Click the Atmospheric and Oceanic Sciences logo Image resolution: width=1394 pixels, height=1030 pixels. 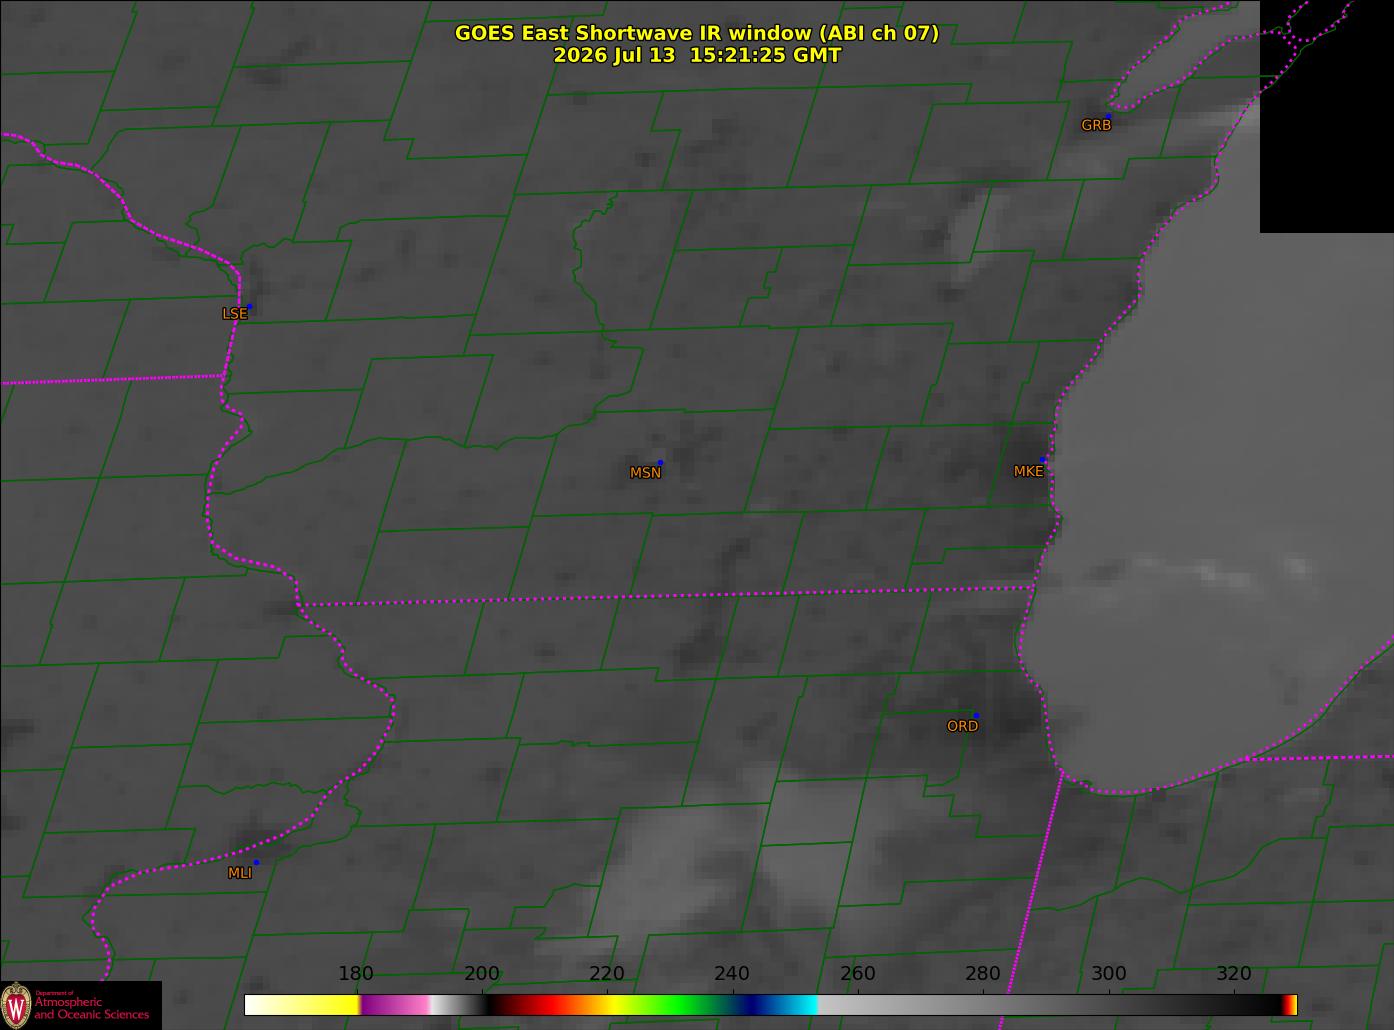(81, 1005)
